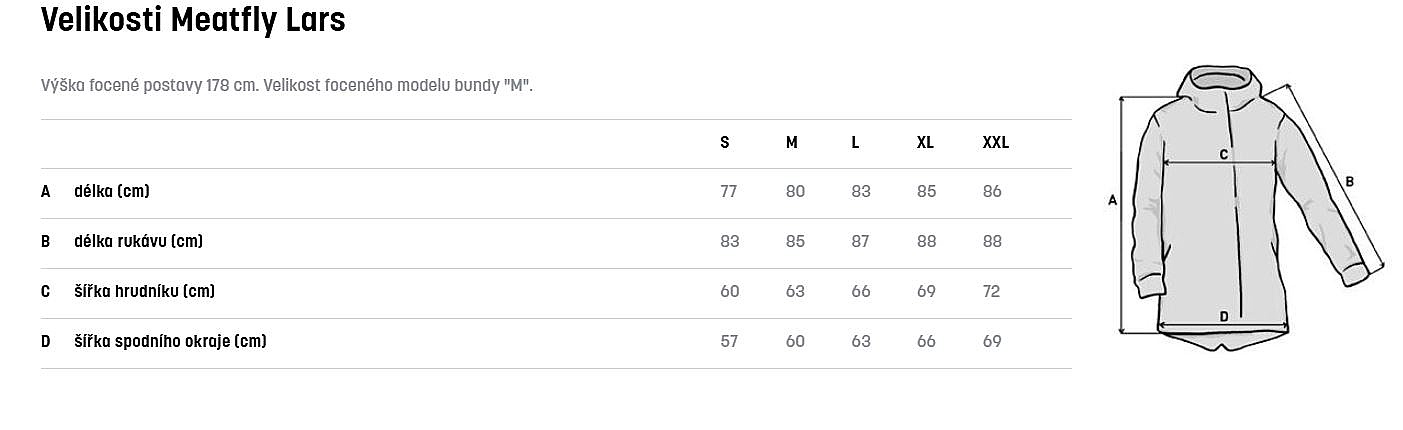Select the S size column header

pyautogui.click(x=724, y=142)
